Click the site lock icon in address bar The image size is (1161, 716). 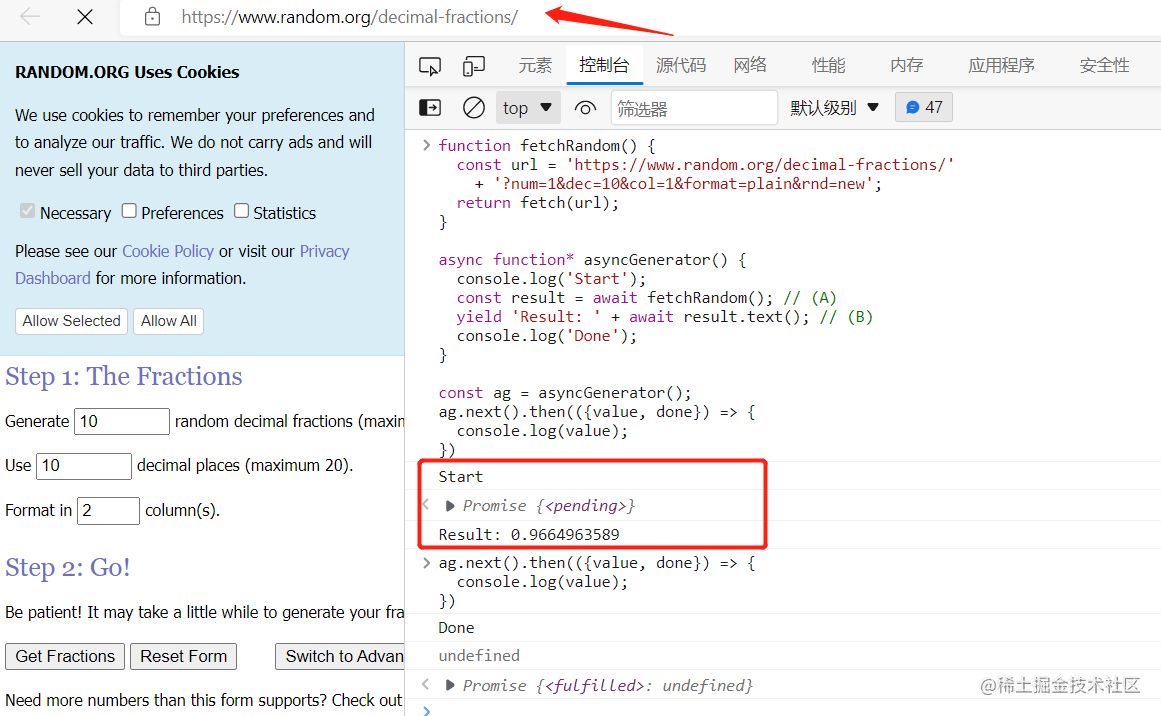click(x=152, y=16)
